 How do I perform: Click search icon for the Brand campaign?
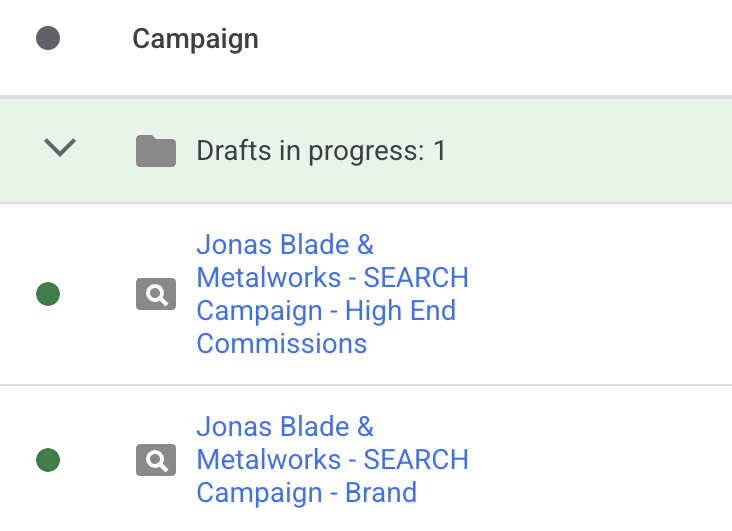(156, 460)
